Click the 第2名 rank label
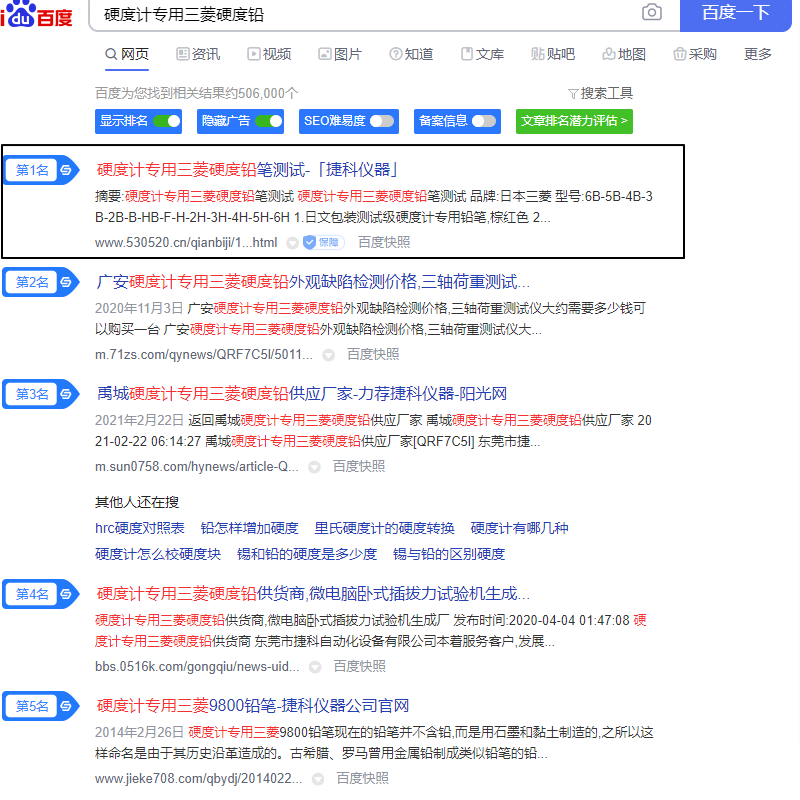800x800 pixels. point(32,282)
